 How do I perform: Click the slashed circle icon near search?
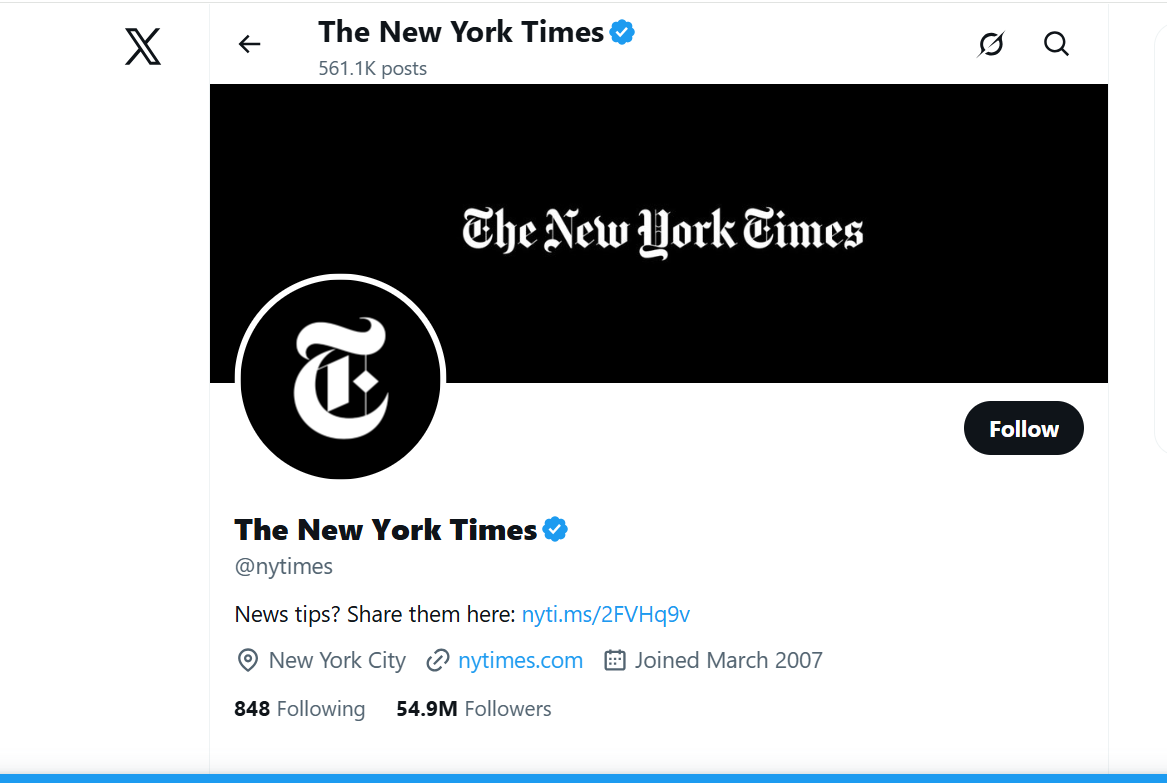[x=990, y=44]
